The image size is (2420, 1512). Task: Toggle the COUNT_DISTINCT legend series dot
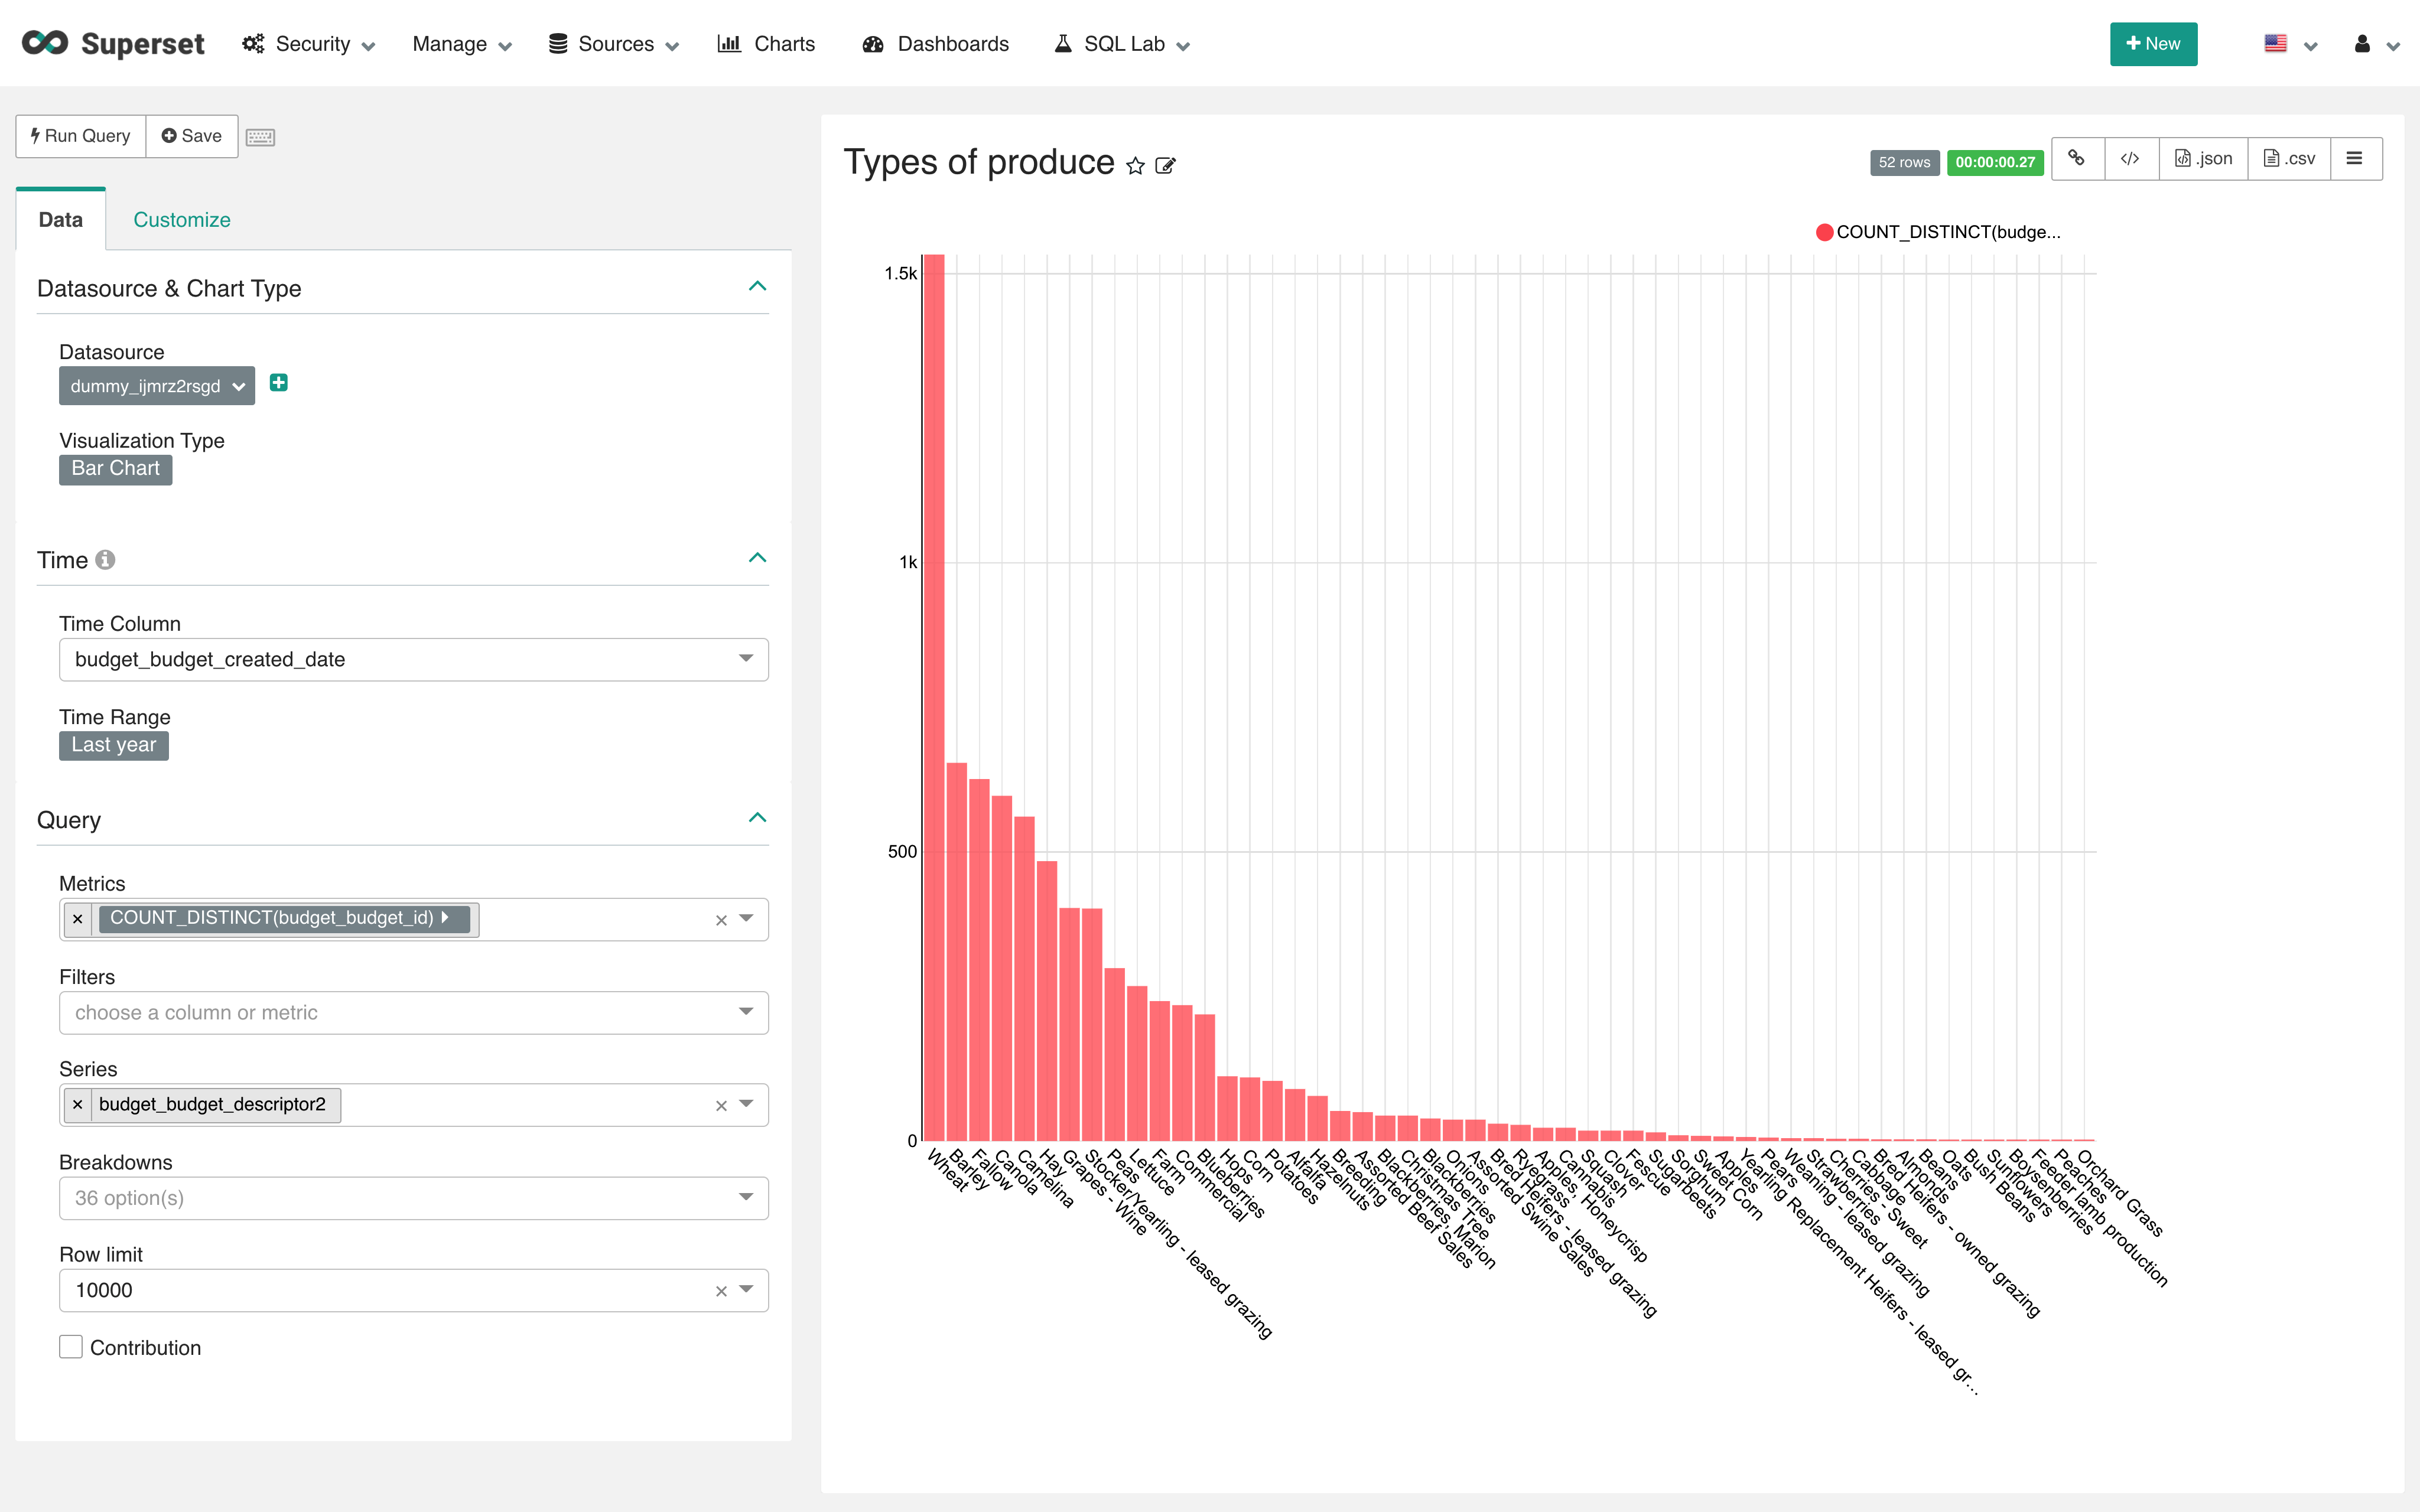(1824, 232)
